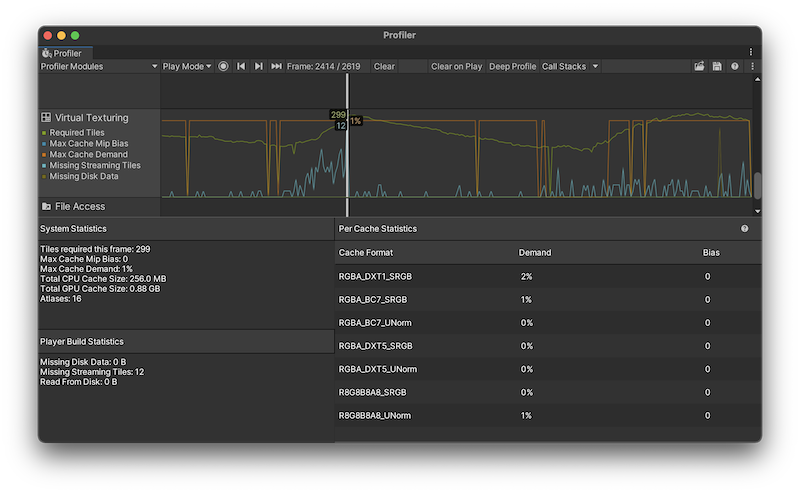
Task: Click the Virtual Texturing module icon
Action: [46, 117]
